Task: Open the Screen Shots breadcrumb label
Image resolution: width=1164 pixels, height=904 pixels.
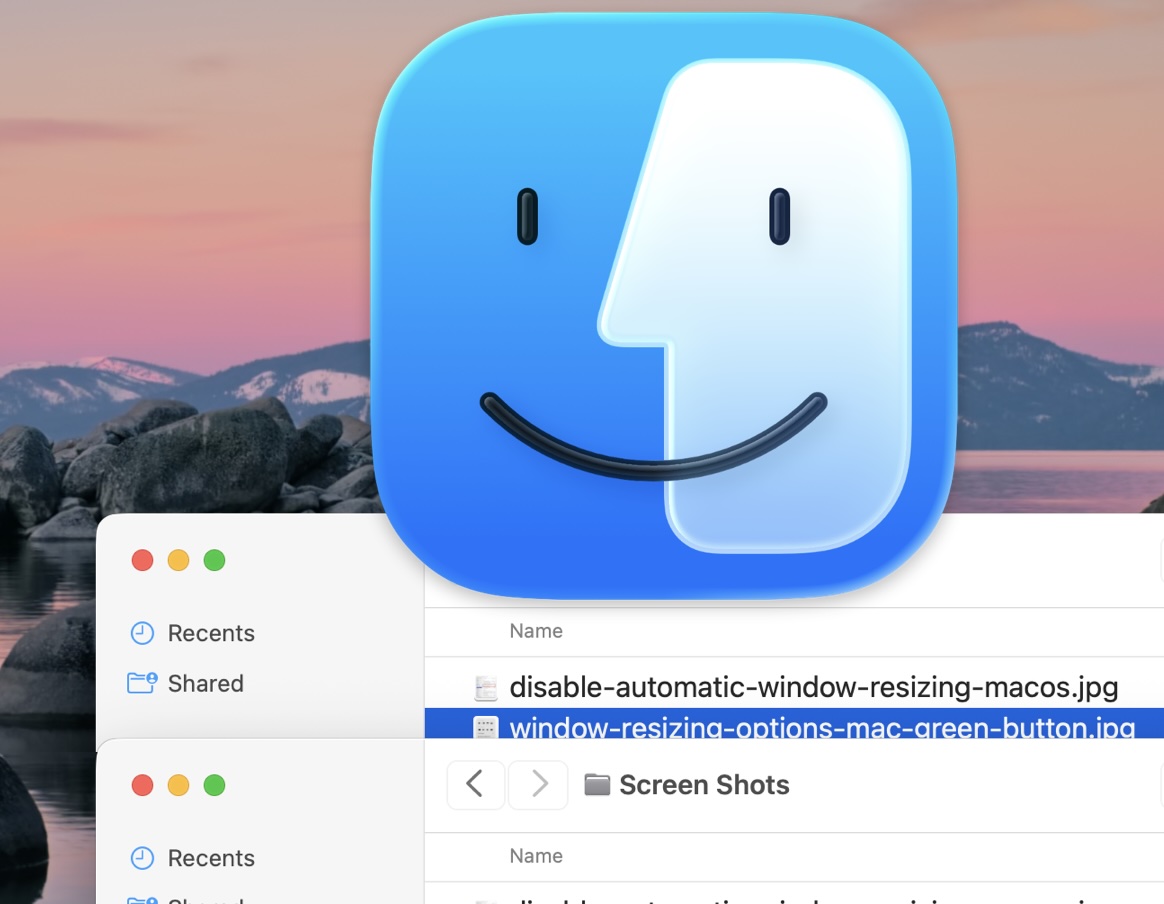Action: pos(704,784)
